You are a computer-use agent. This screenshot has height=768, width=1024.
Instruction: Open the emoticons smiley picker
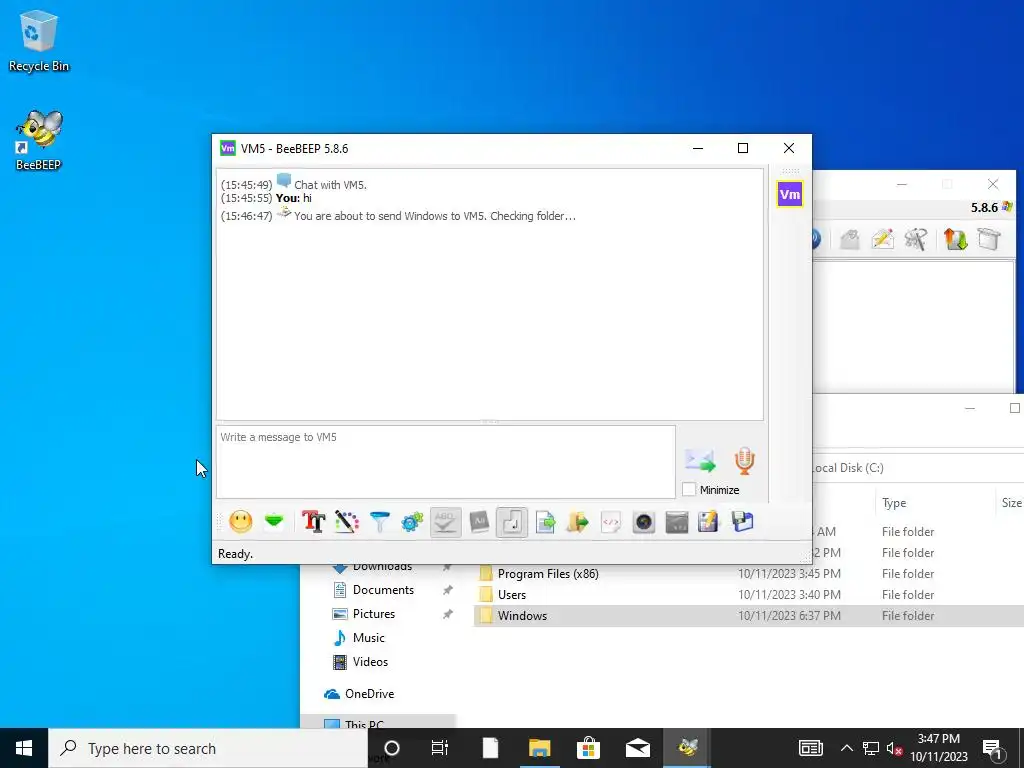click(x=240, y=522)
